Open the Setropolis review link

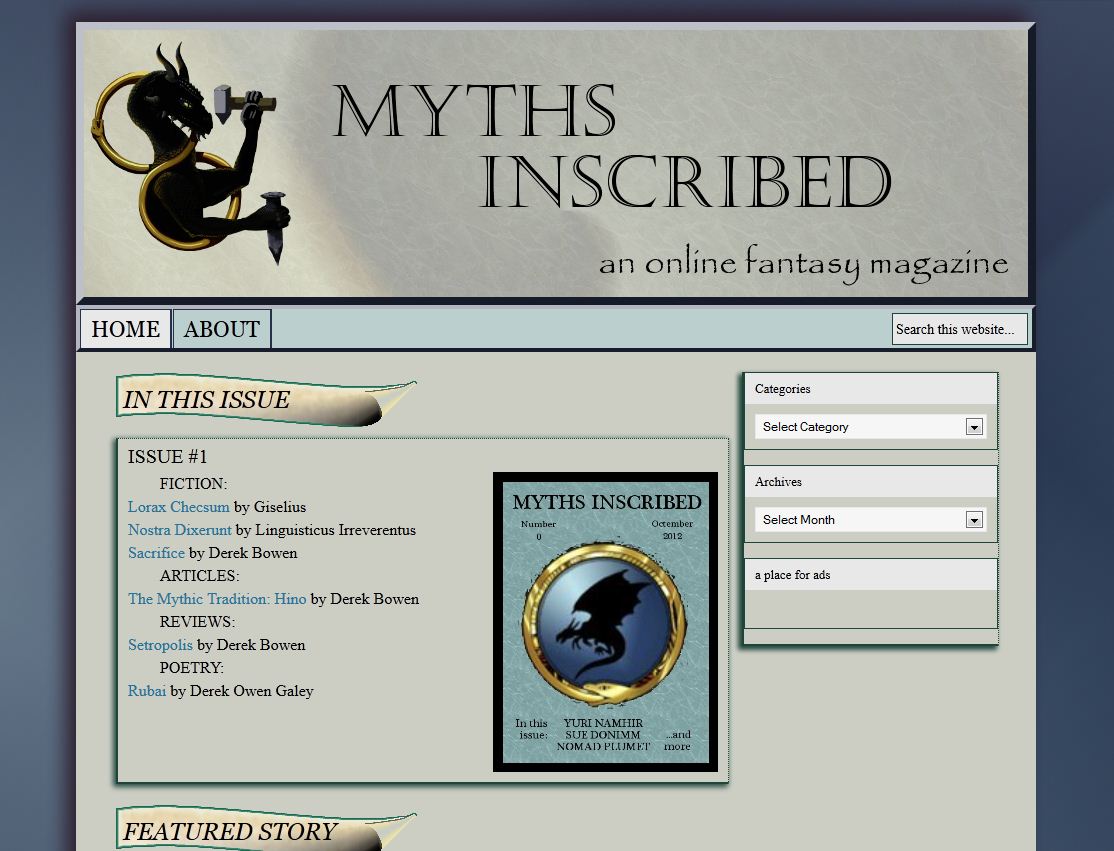(x=160, y=645)
